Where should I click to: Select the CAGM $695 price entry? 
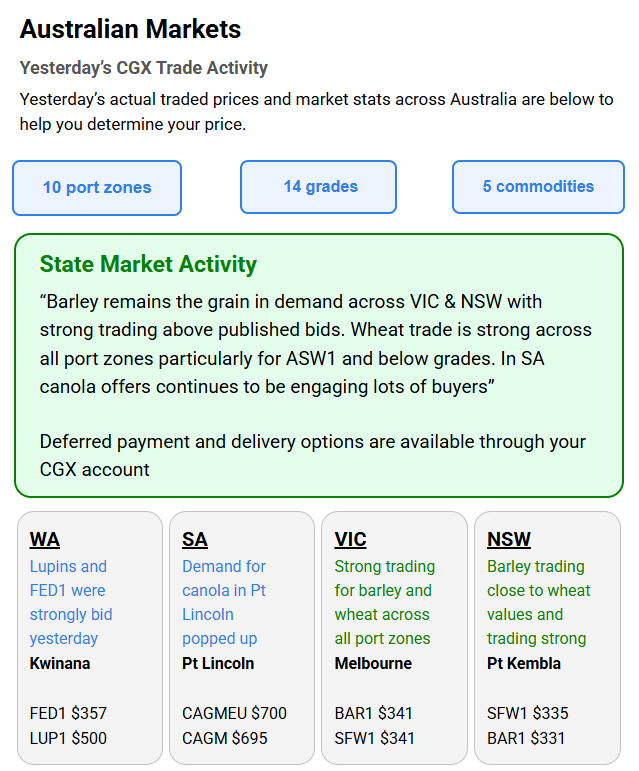point(224,738)
